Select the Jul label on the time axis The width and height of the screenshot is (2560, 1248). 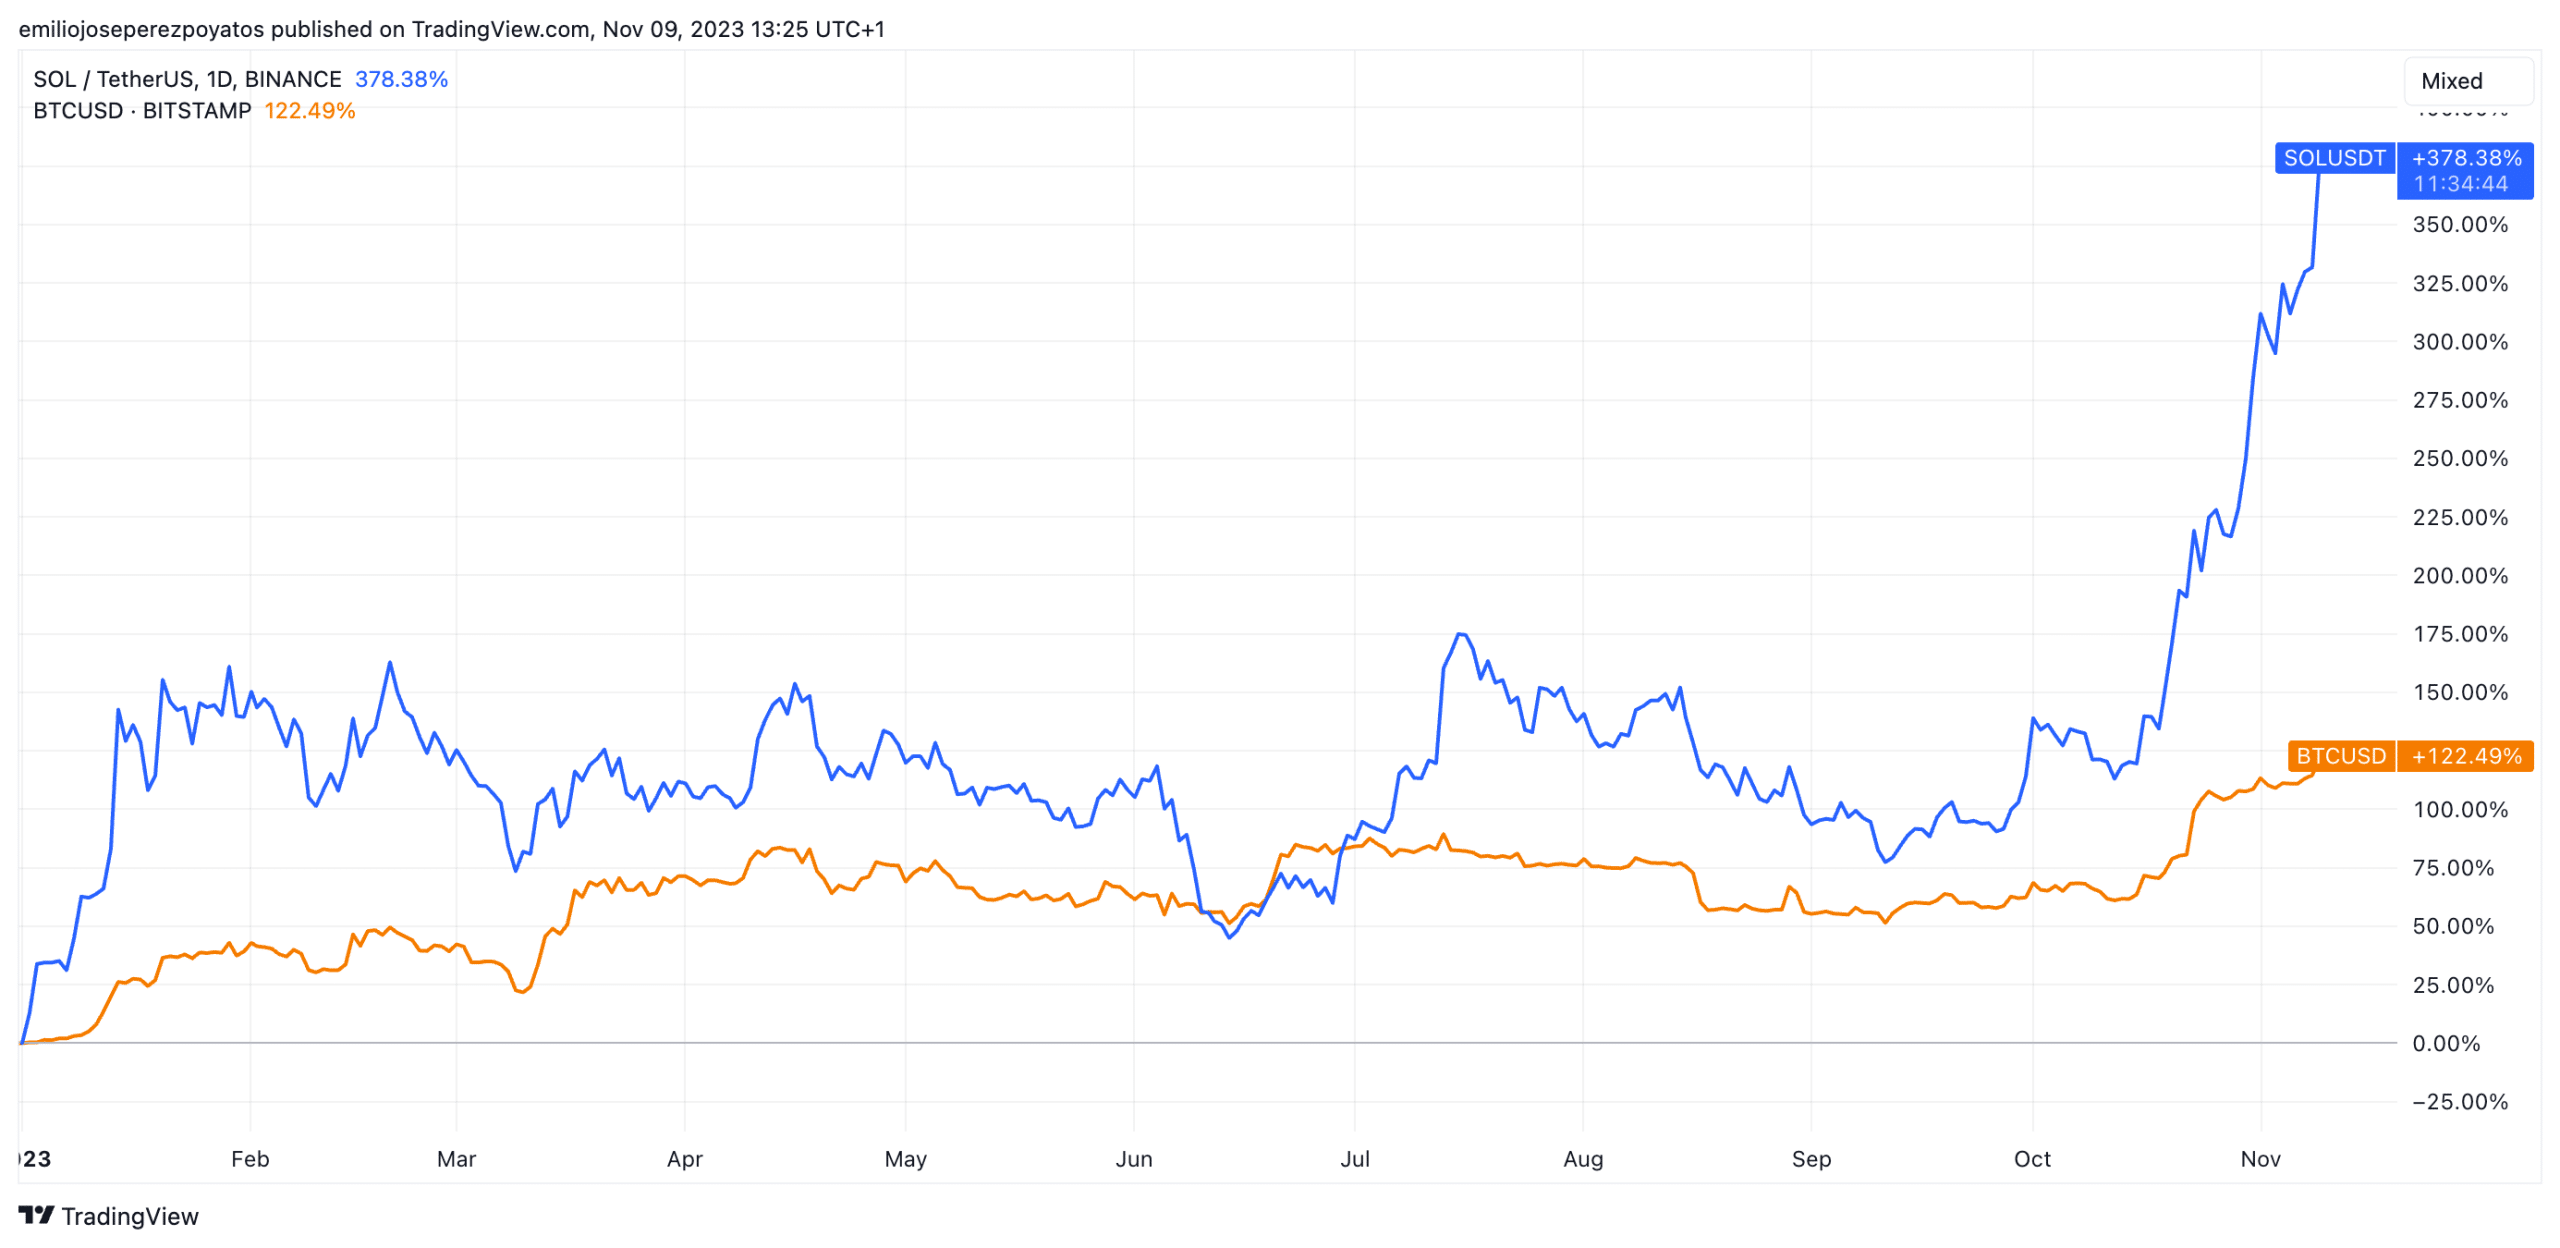coord(1356,1159)
